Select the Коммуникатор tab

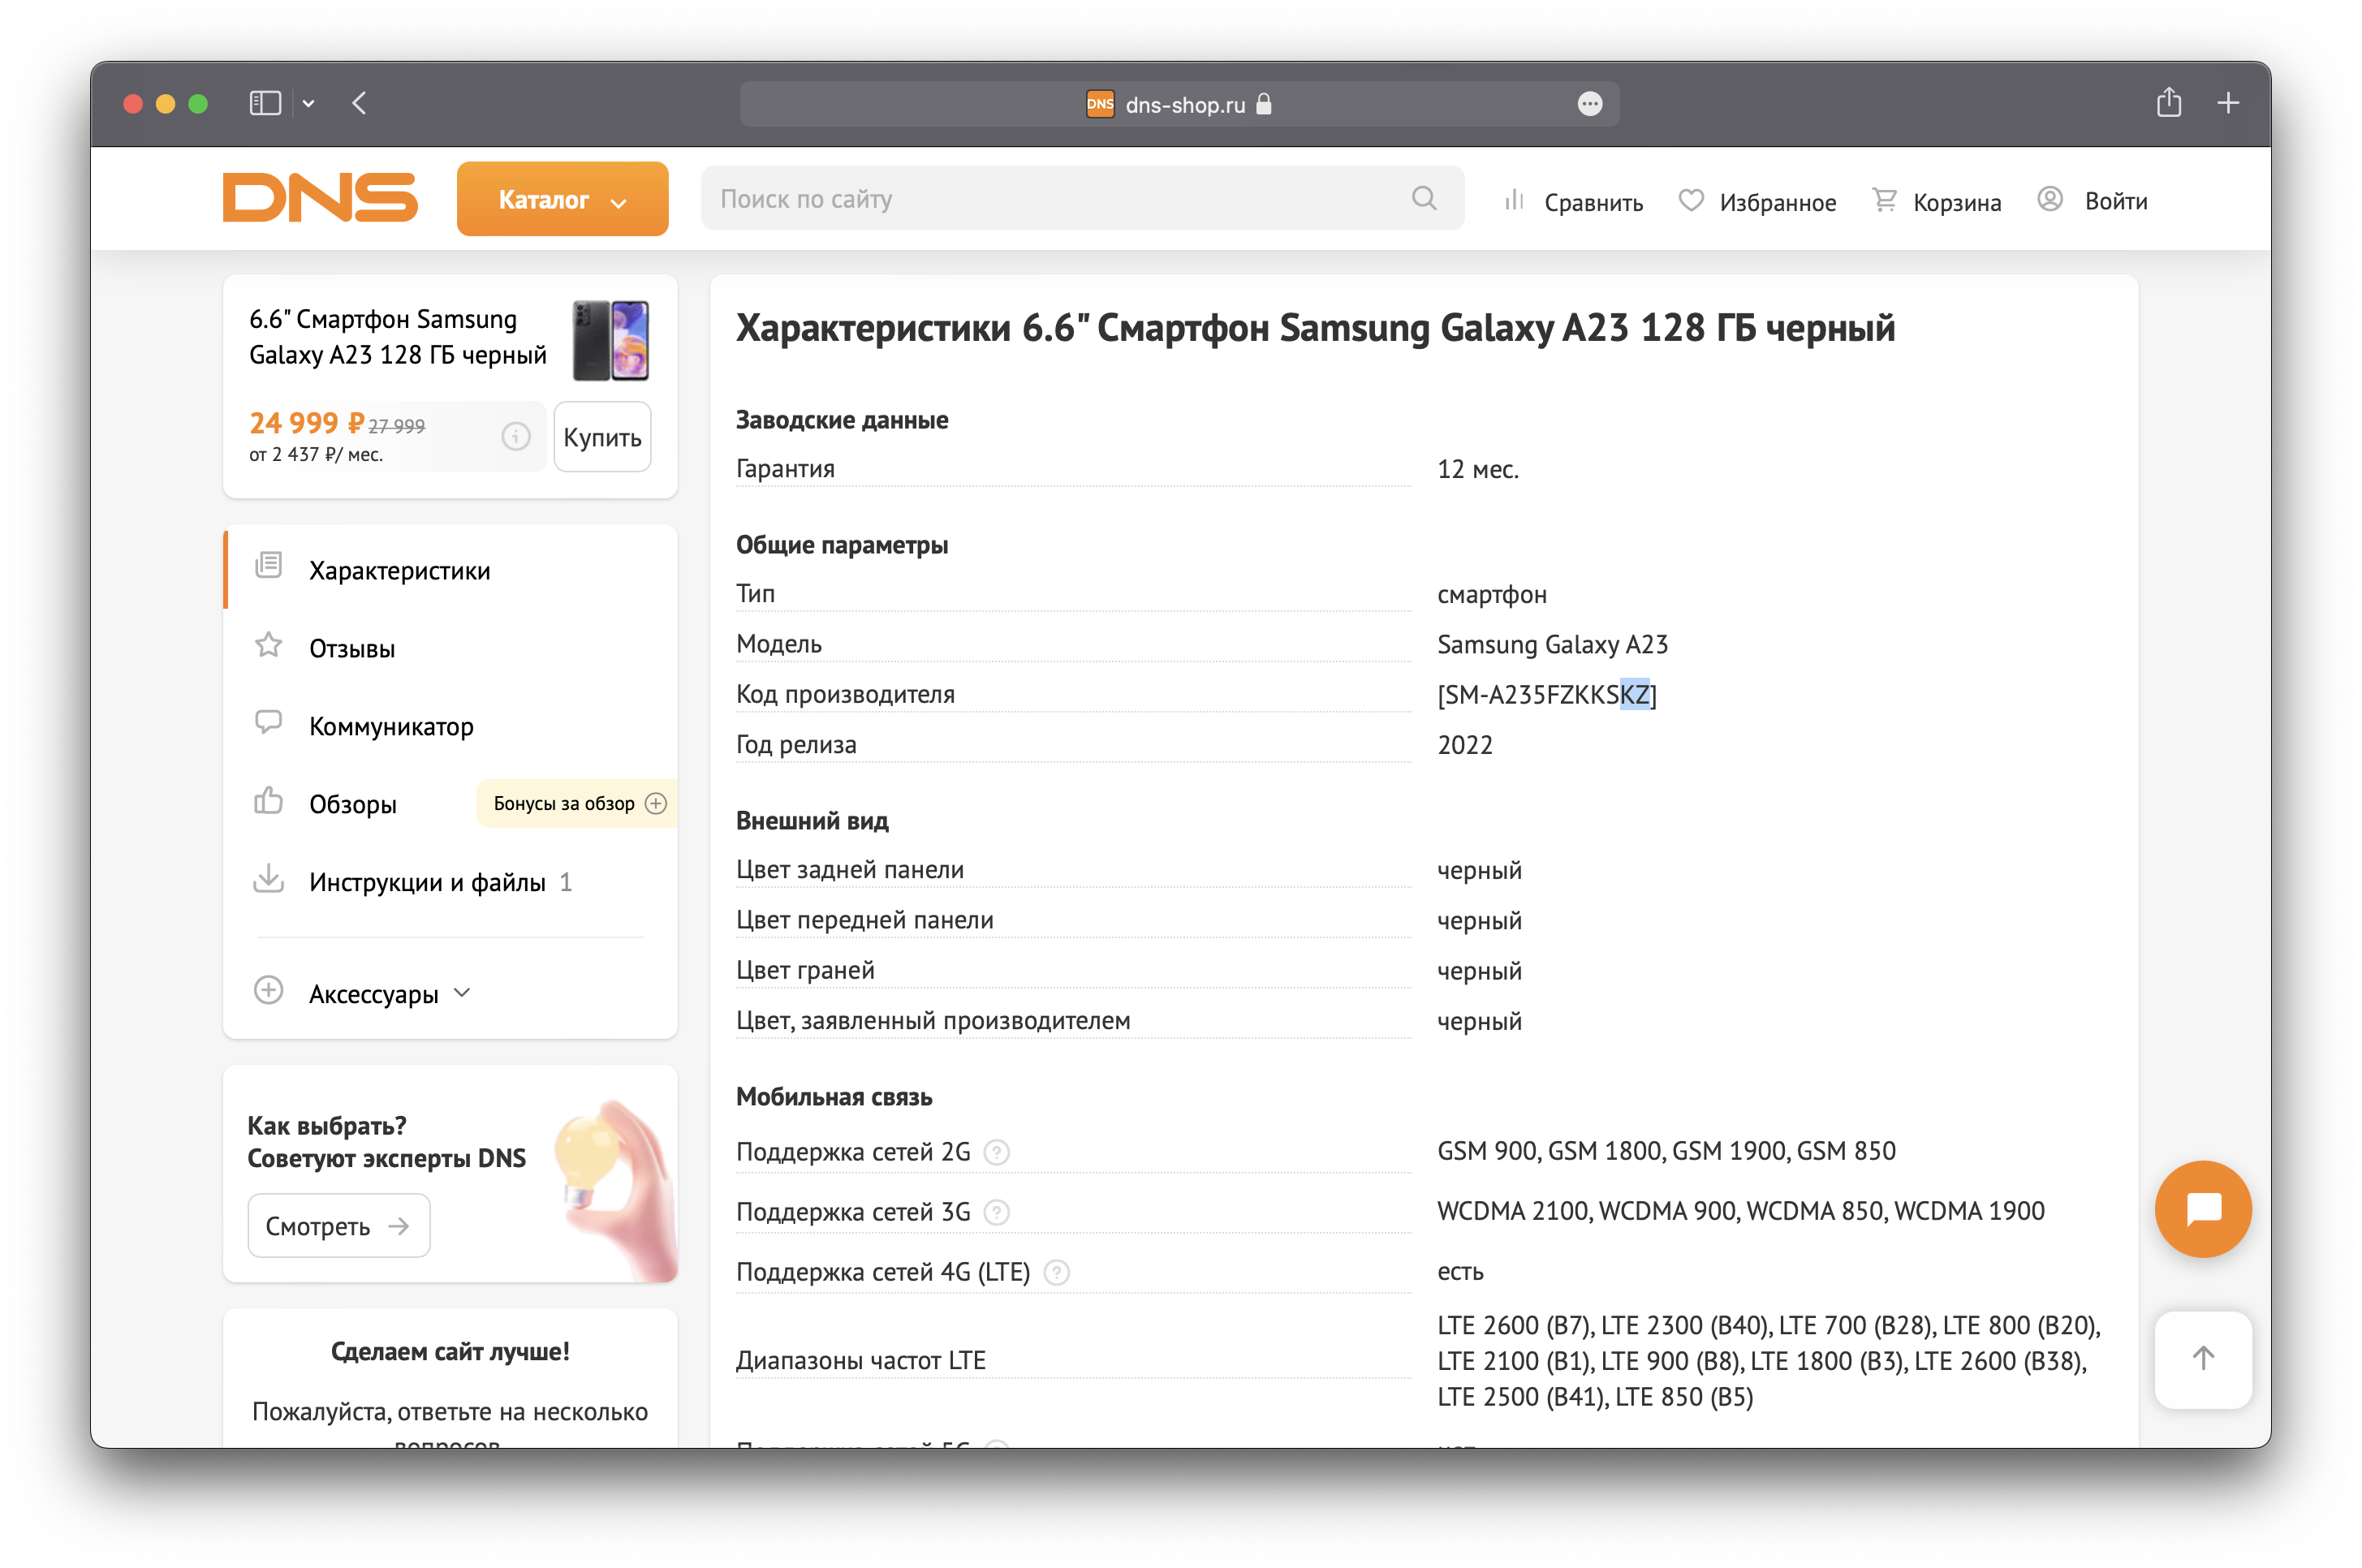[x=450, y=726]
